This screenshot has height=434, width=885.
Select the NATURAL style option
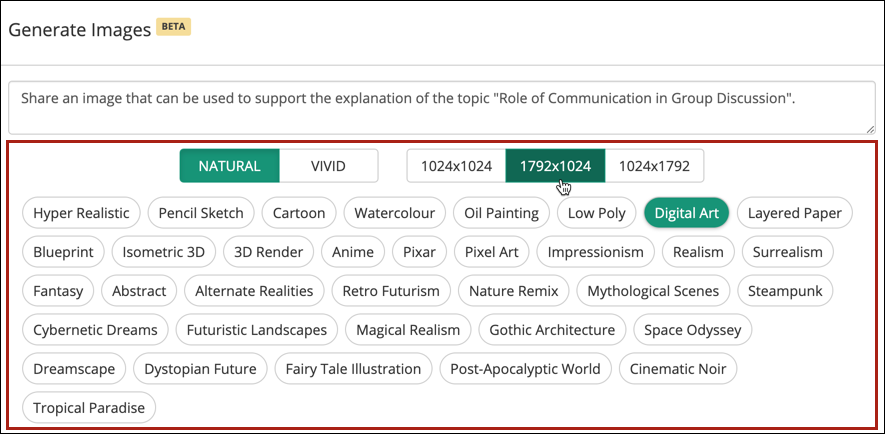[x=229, y=166]
